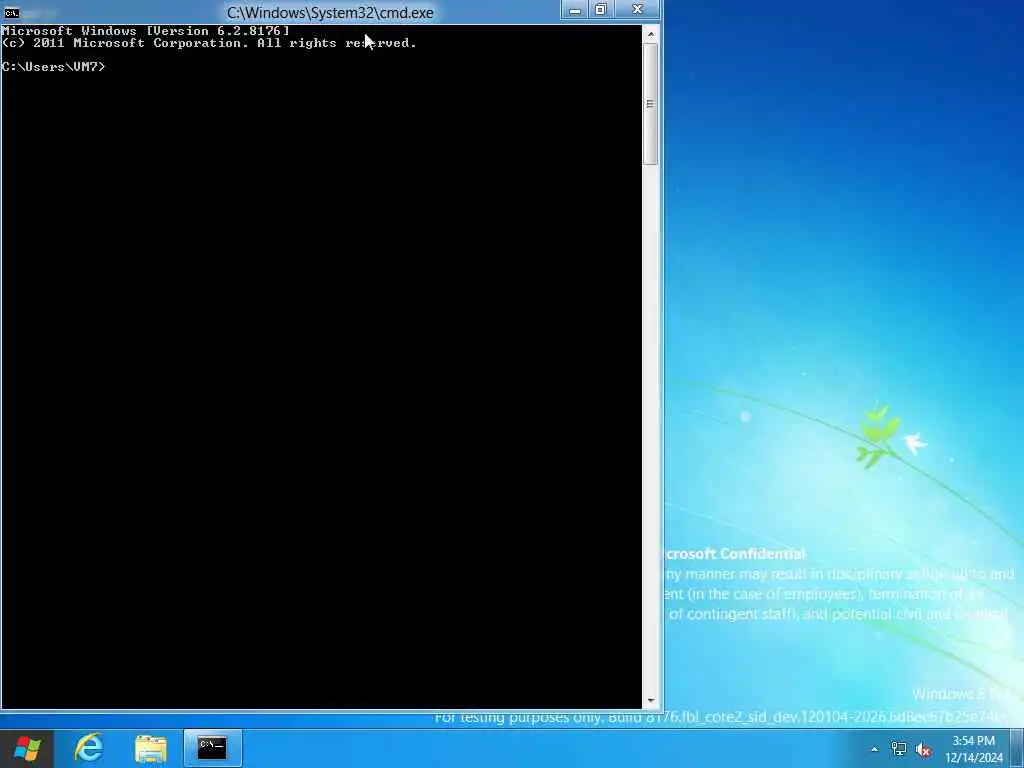Open File Explorer from the taskbar

coord(151,748)
